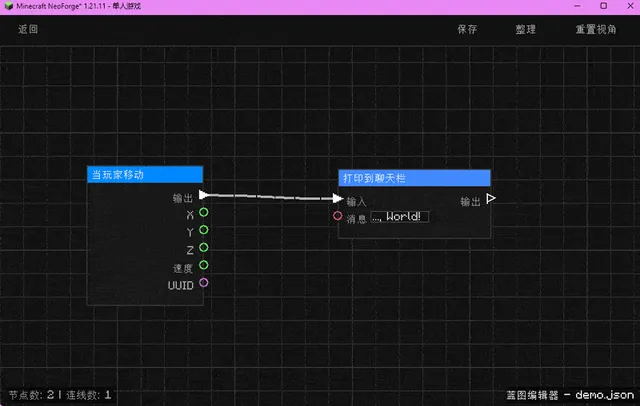Click the 节点数: 2 | 连线数: 1 status text

point(60,395)
